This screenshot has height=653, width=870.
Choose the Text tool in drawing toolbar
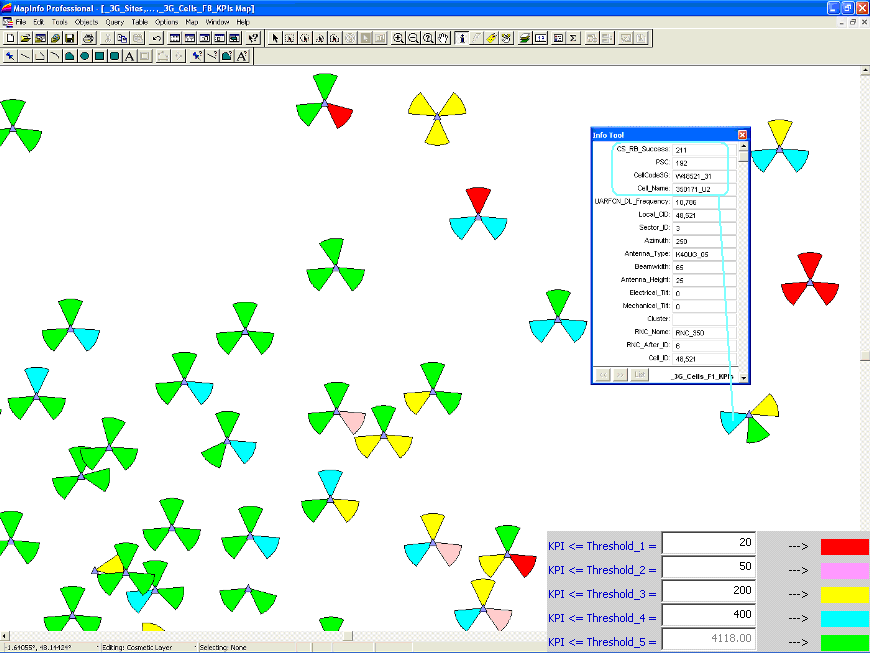point(130,56)
